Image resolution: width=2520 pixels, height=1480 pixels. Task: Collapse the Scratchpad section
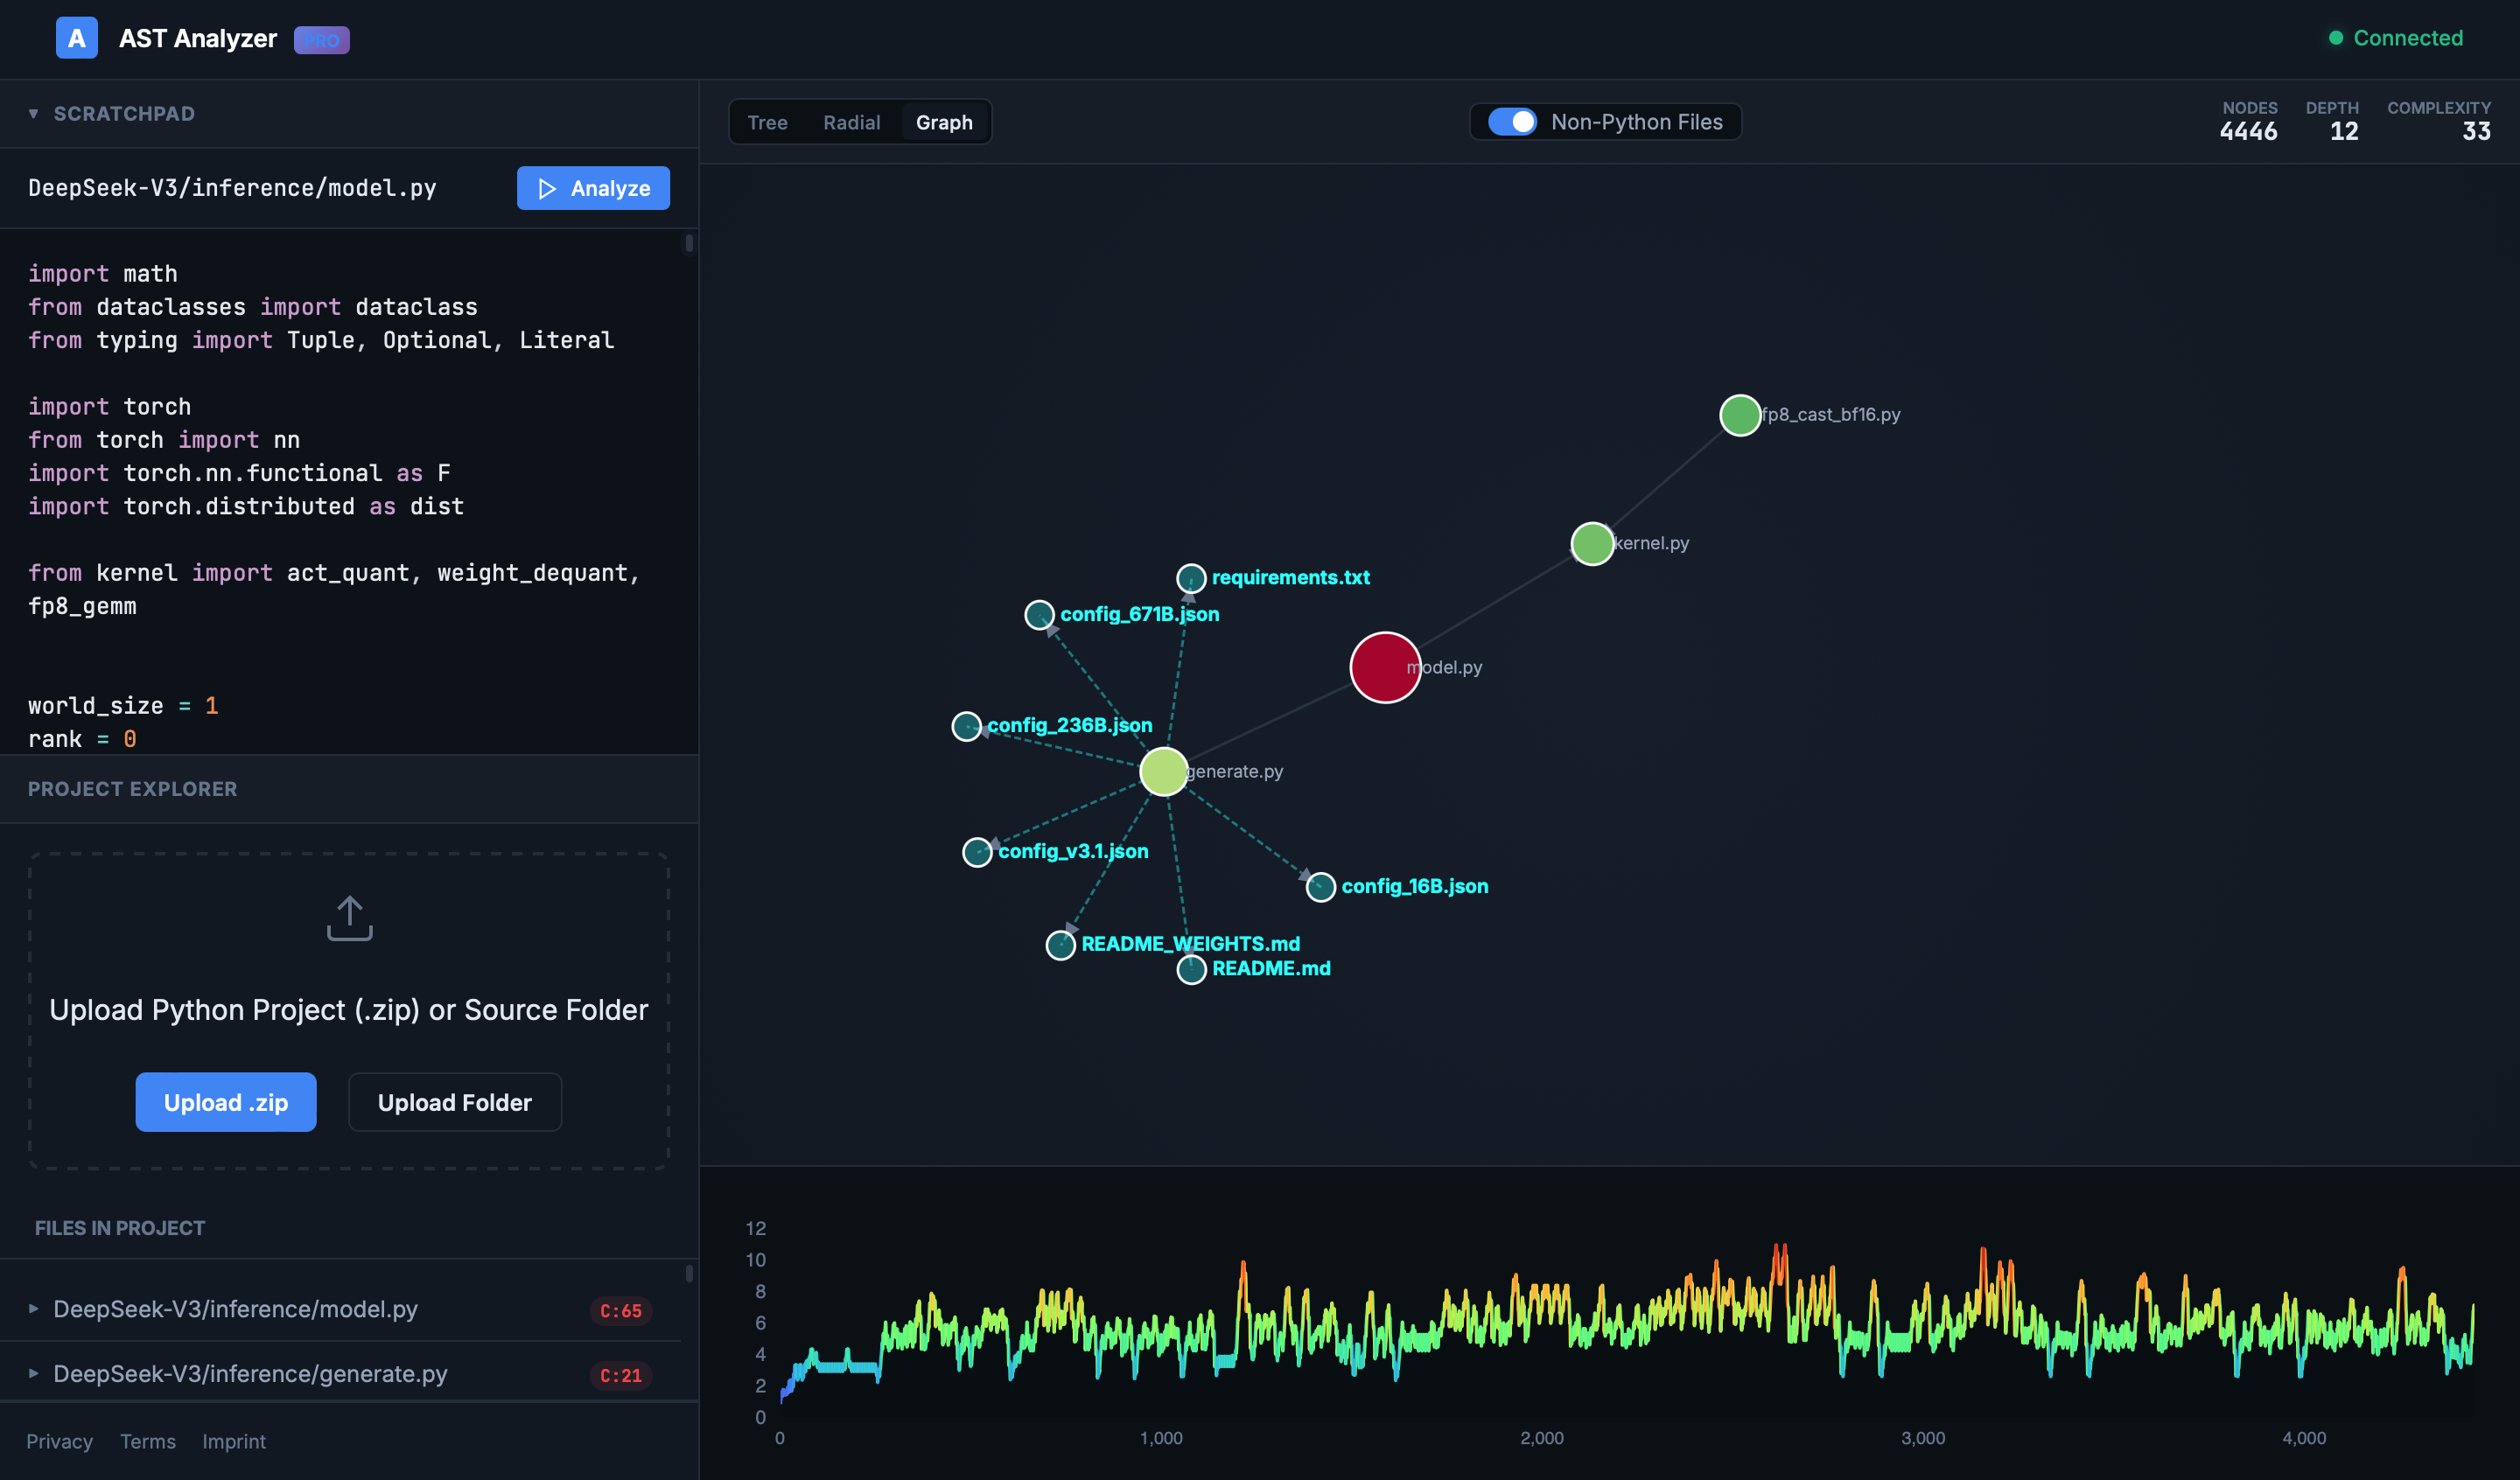33,112
